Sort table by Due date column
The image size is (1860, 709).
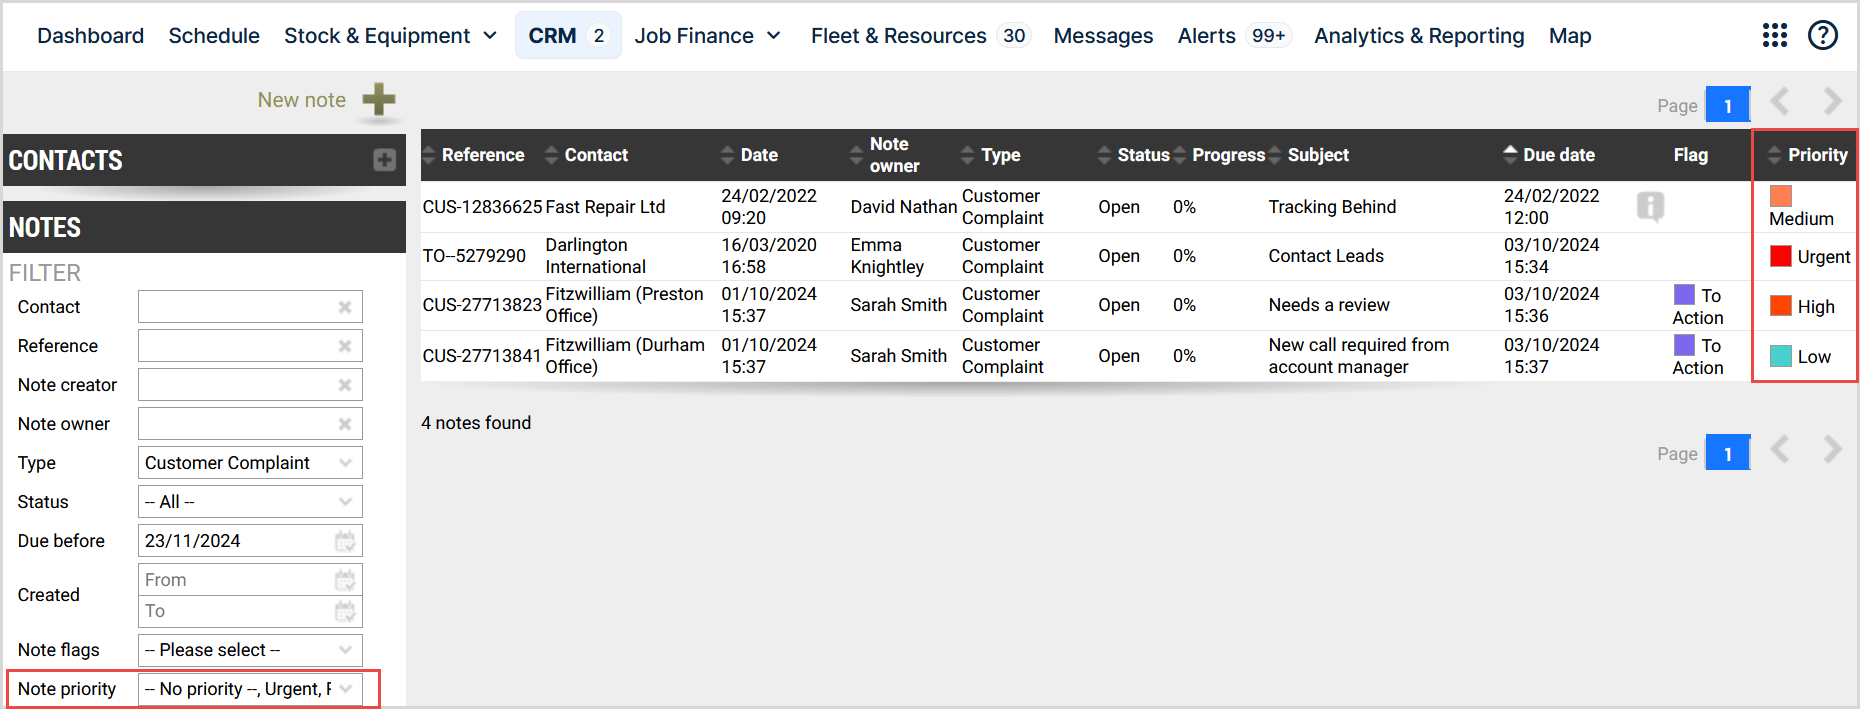coord(1549,155)
